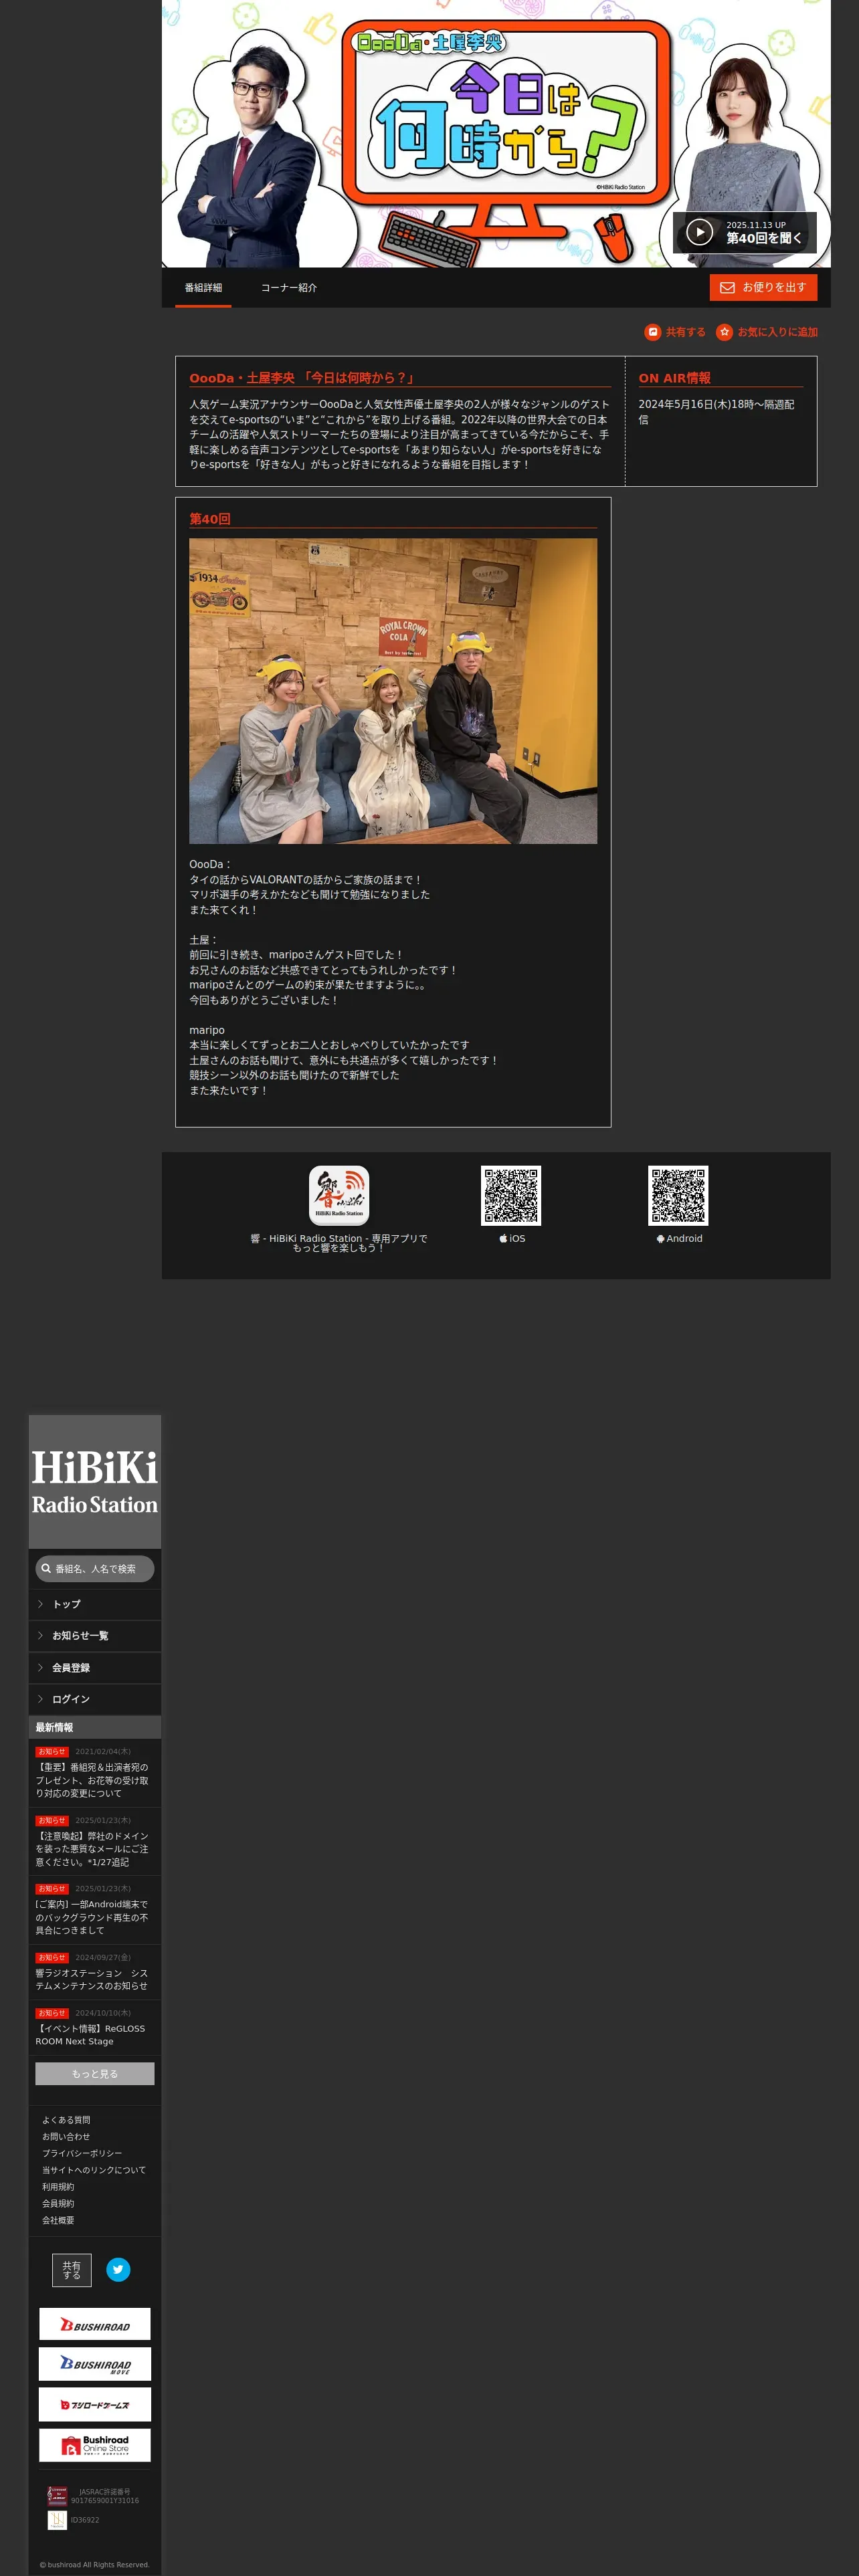Open the 利用規約 link
Viewport: 859px width, 2576px height.
(x=58, y=2187)
